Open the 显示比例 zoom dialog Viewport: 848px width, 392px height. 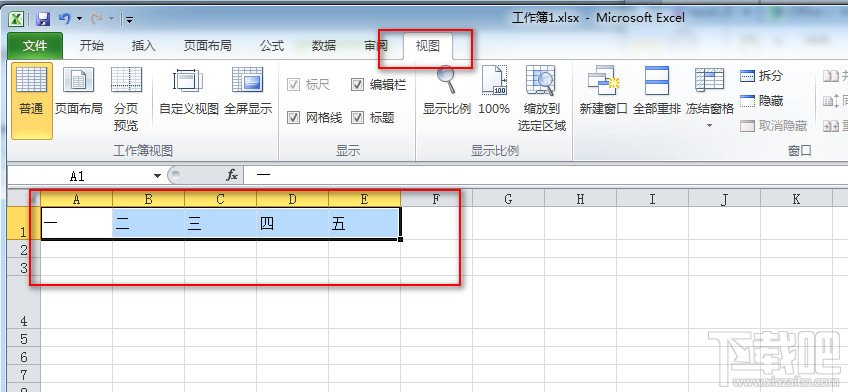[x=447, y=91]
